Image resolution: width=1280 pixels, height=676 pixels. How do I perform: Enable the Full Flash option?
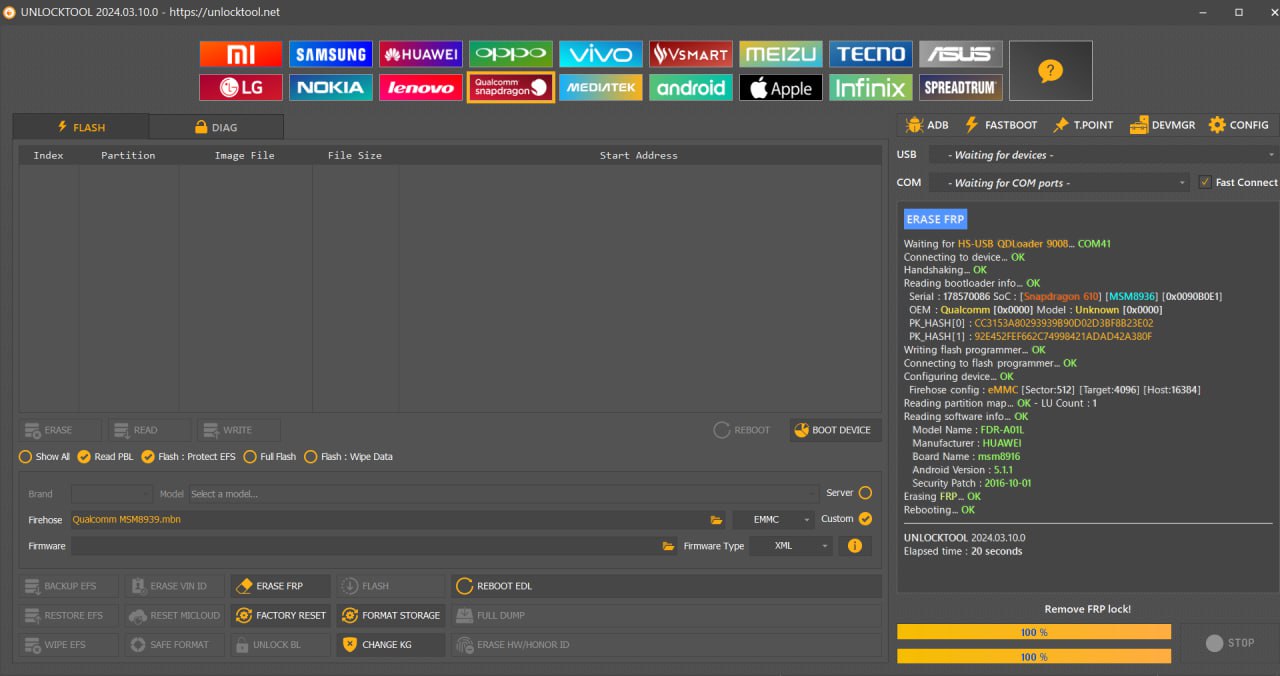click(270, 457)
